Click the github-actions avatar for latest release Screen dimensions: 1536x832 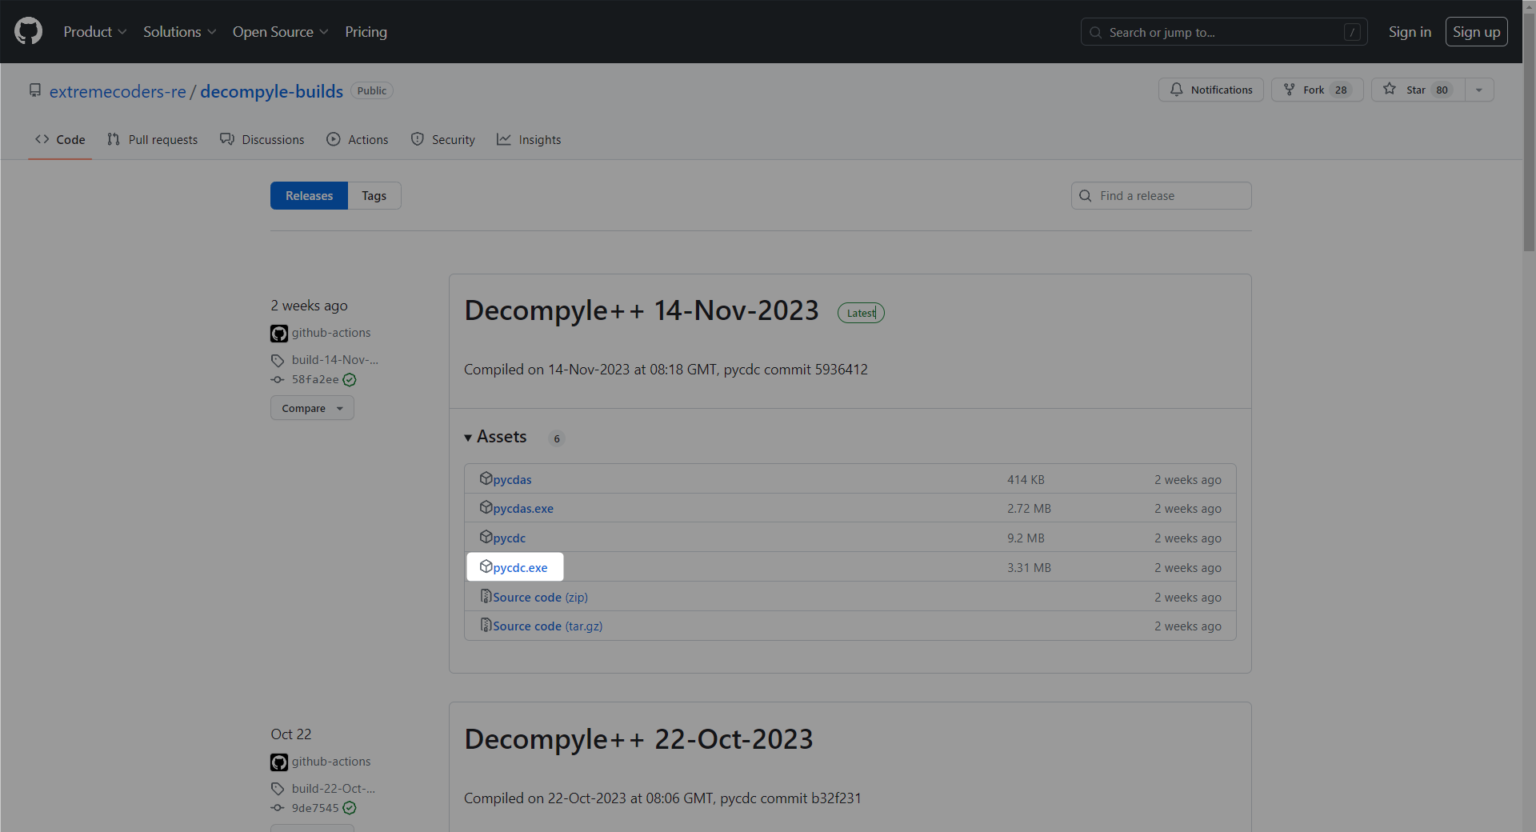click(x=279, y=333)
